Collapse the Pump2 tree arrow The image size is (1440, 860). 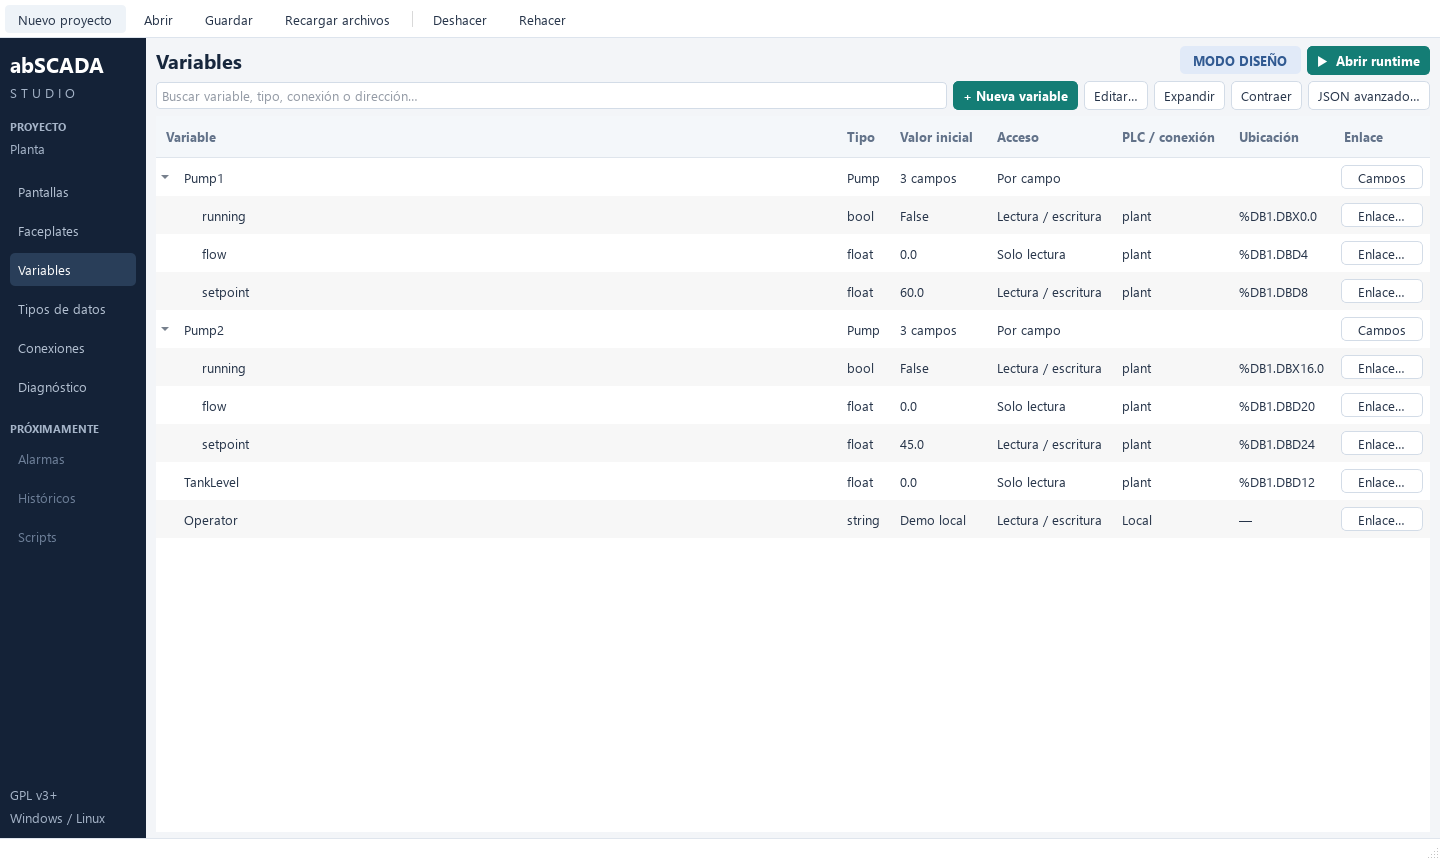click(x=165, y=330)
